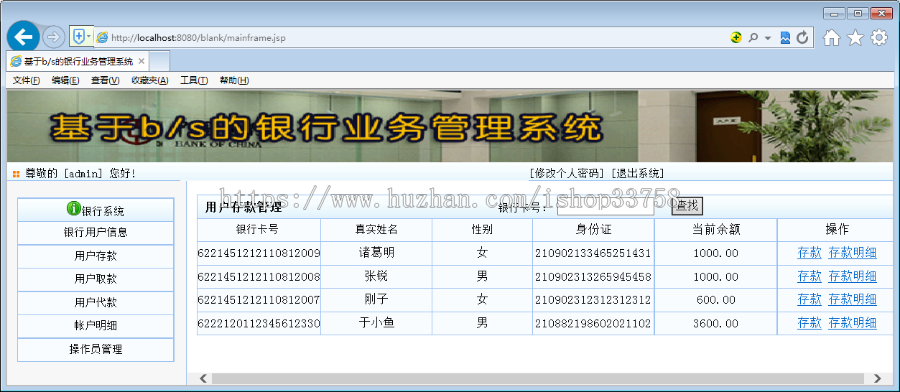This screenshot has width=900, height=392.
Task: Click the balance value 3600.00
Action: point(715,324)
